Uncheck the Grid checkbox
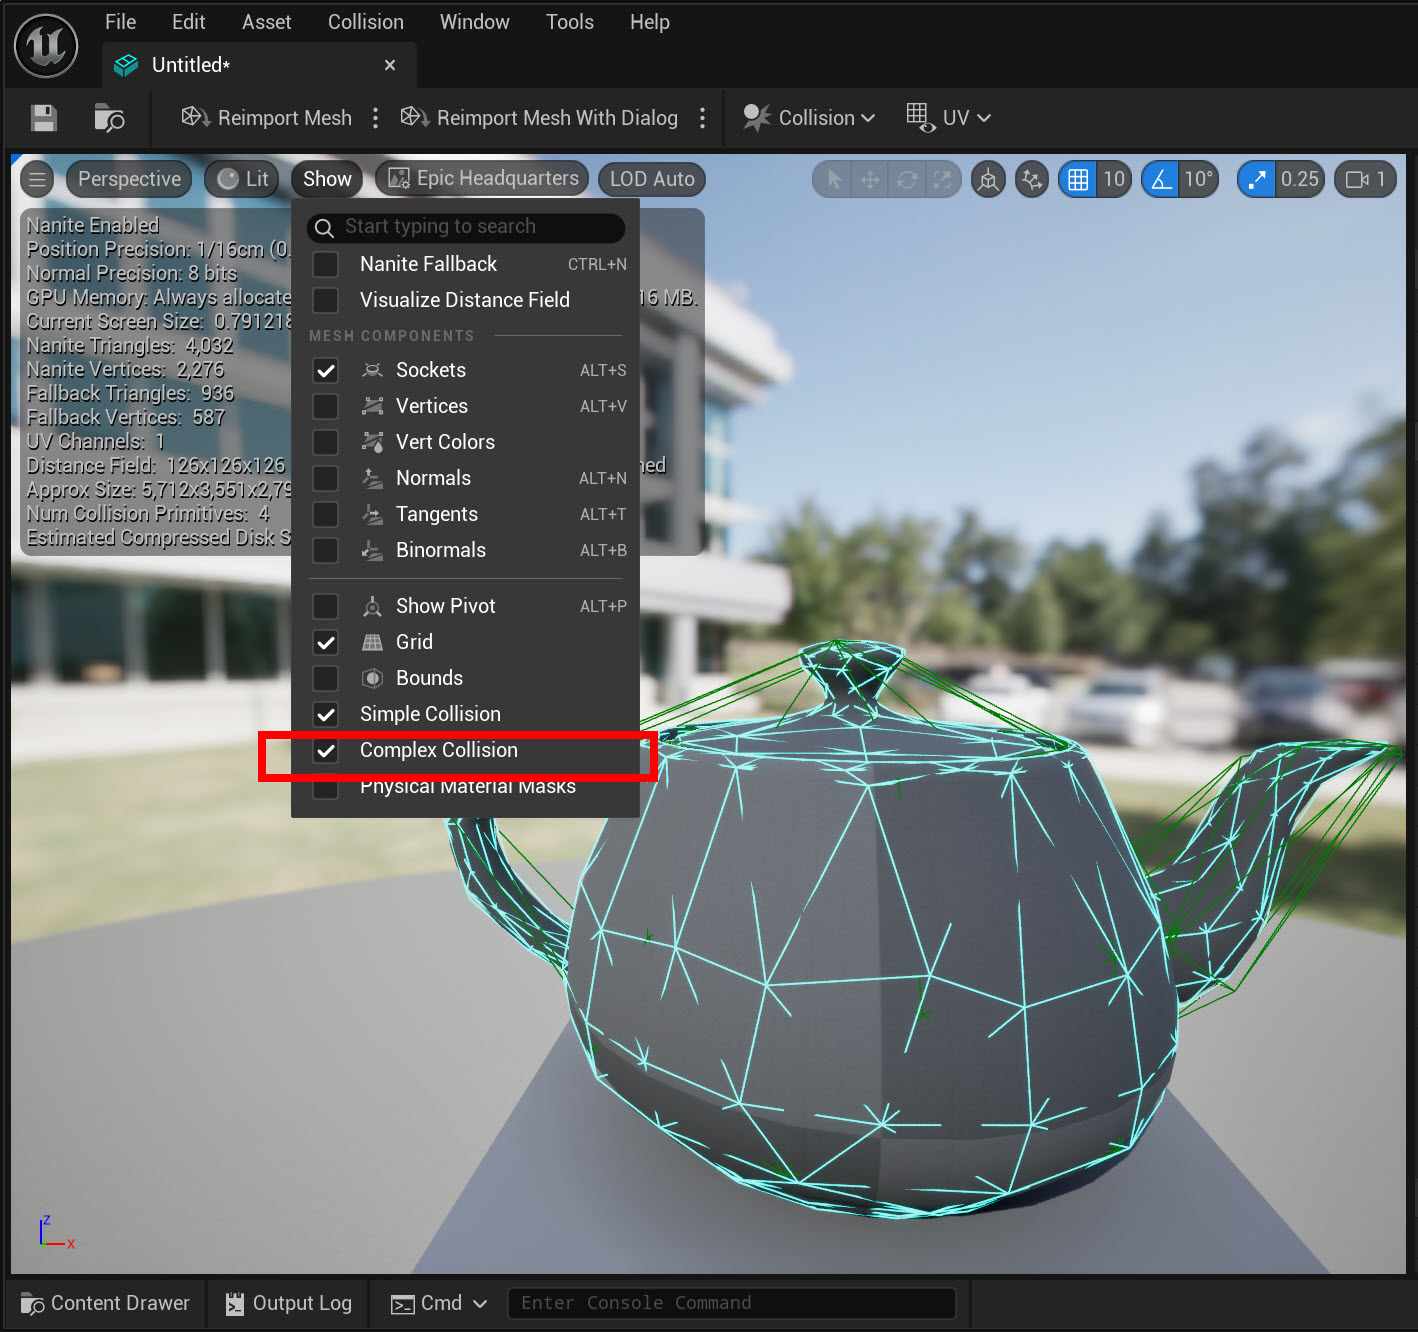This screenshot has height=1332, width=1418. pyautogui.click(x=325, y=643)
